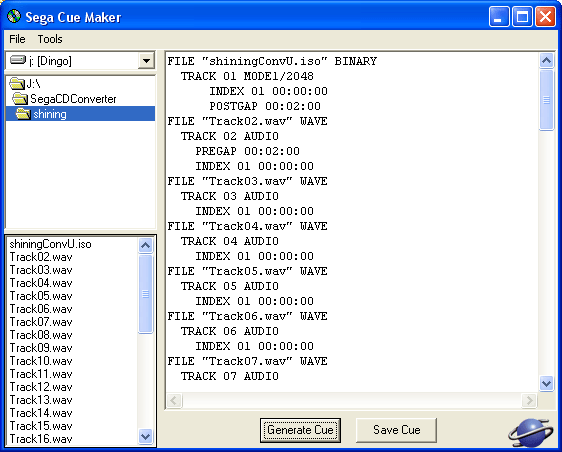Click cue text scroll down arrow
Viewport: 562px width, 452px height.
[x=546, y=384]
